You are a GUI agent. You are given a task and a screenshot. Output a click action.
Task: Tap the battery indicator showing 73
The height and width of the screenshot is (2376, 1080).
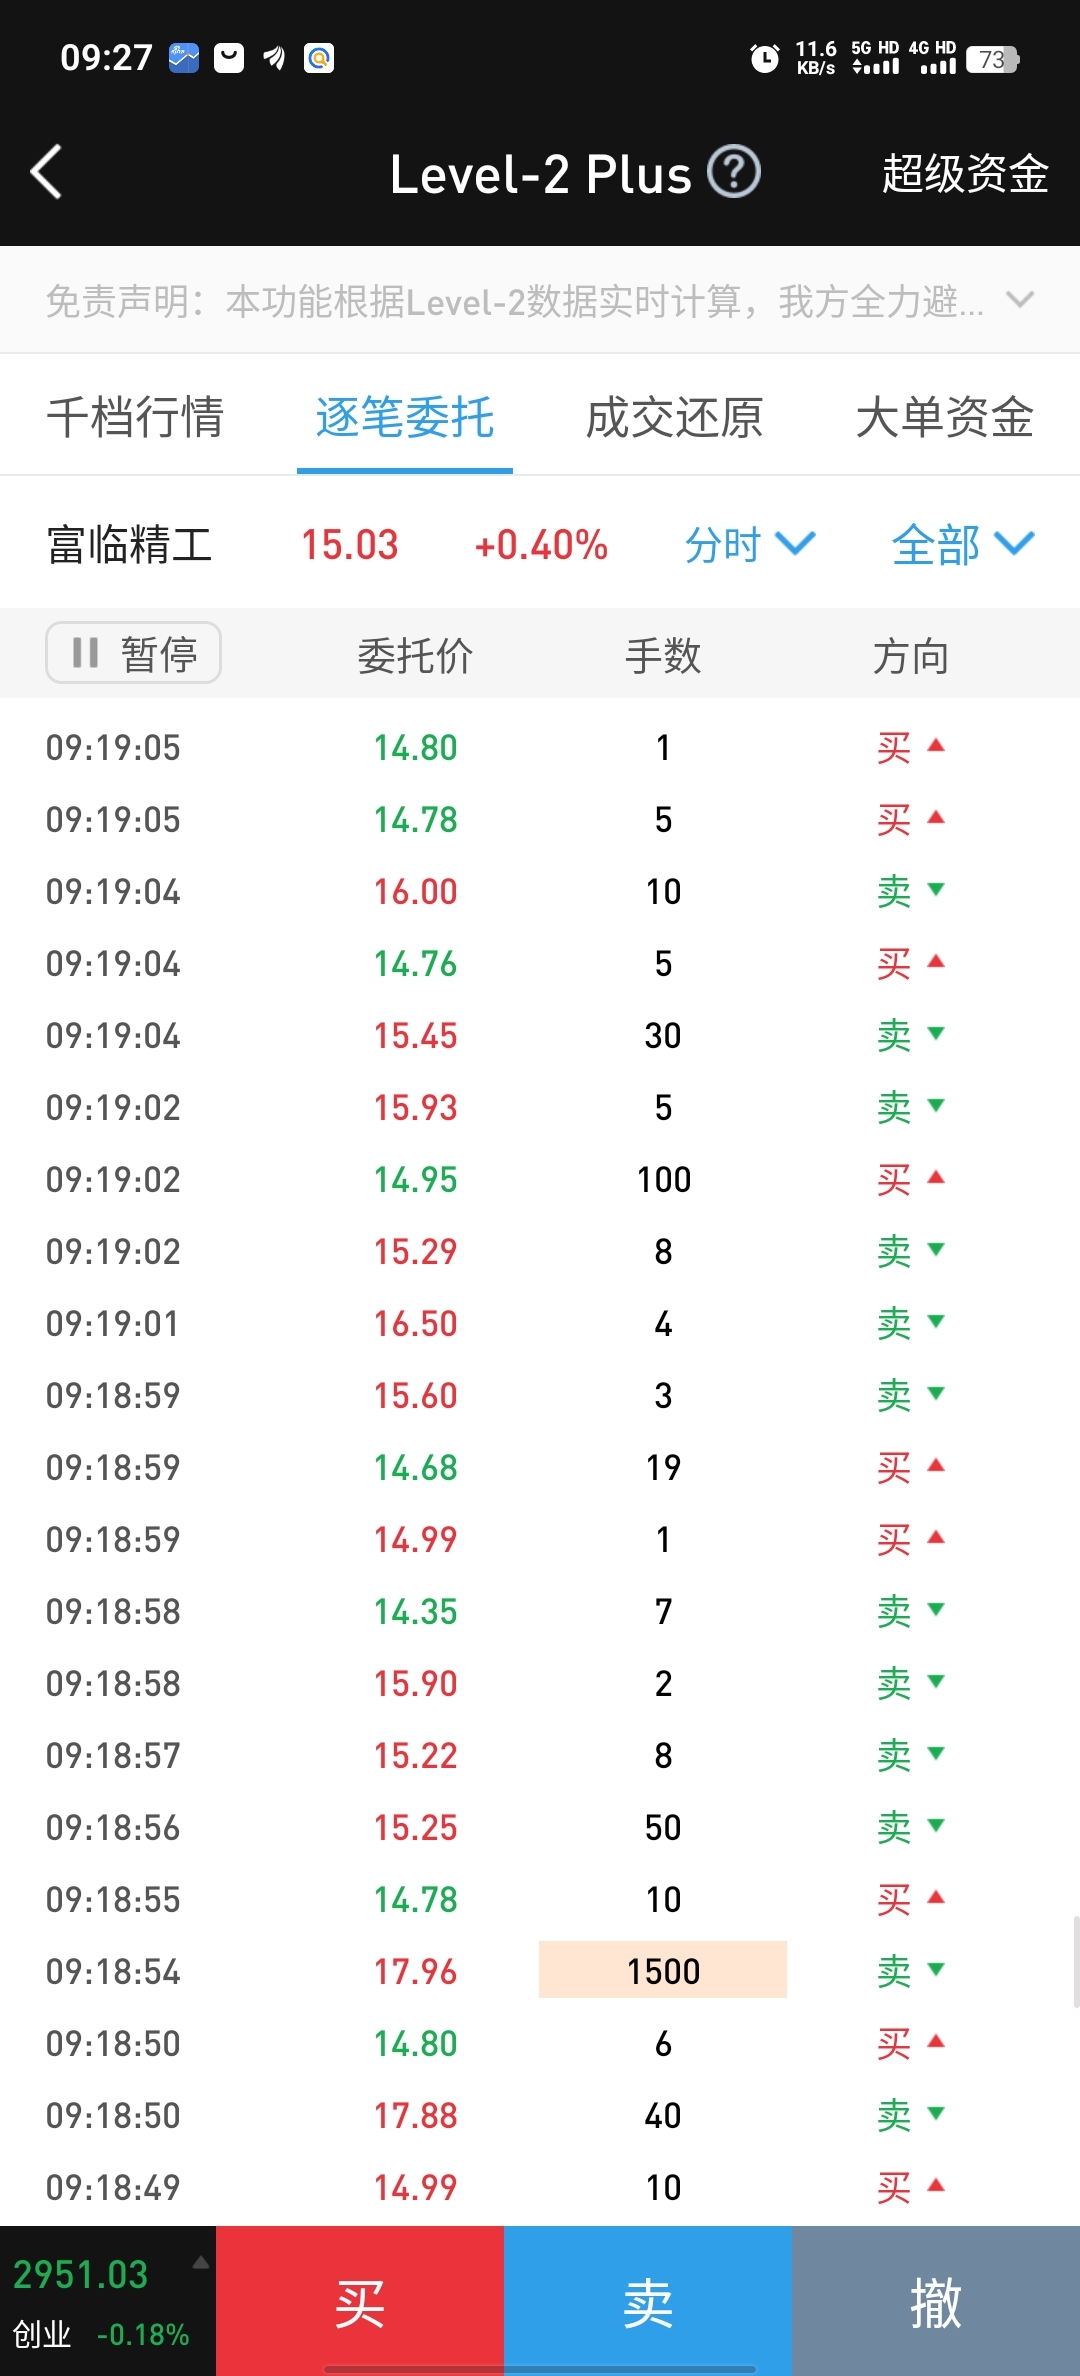(x=992, y=59)
